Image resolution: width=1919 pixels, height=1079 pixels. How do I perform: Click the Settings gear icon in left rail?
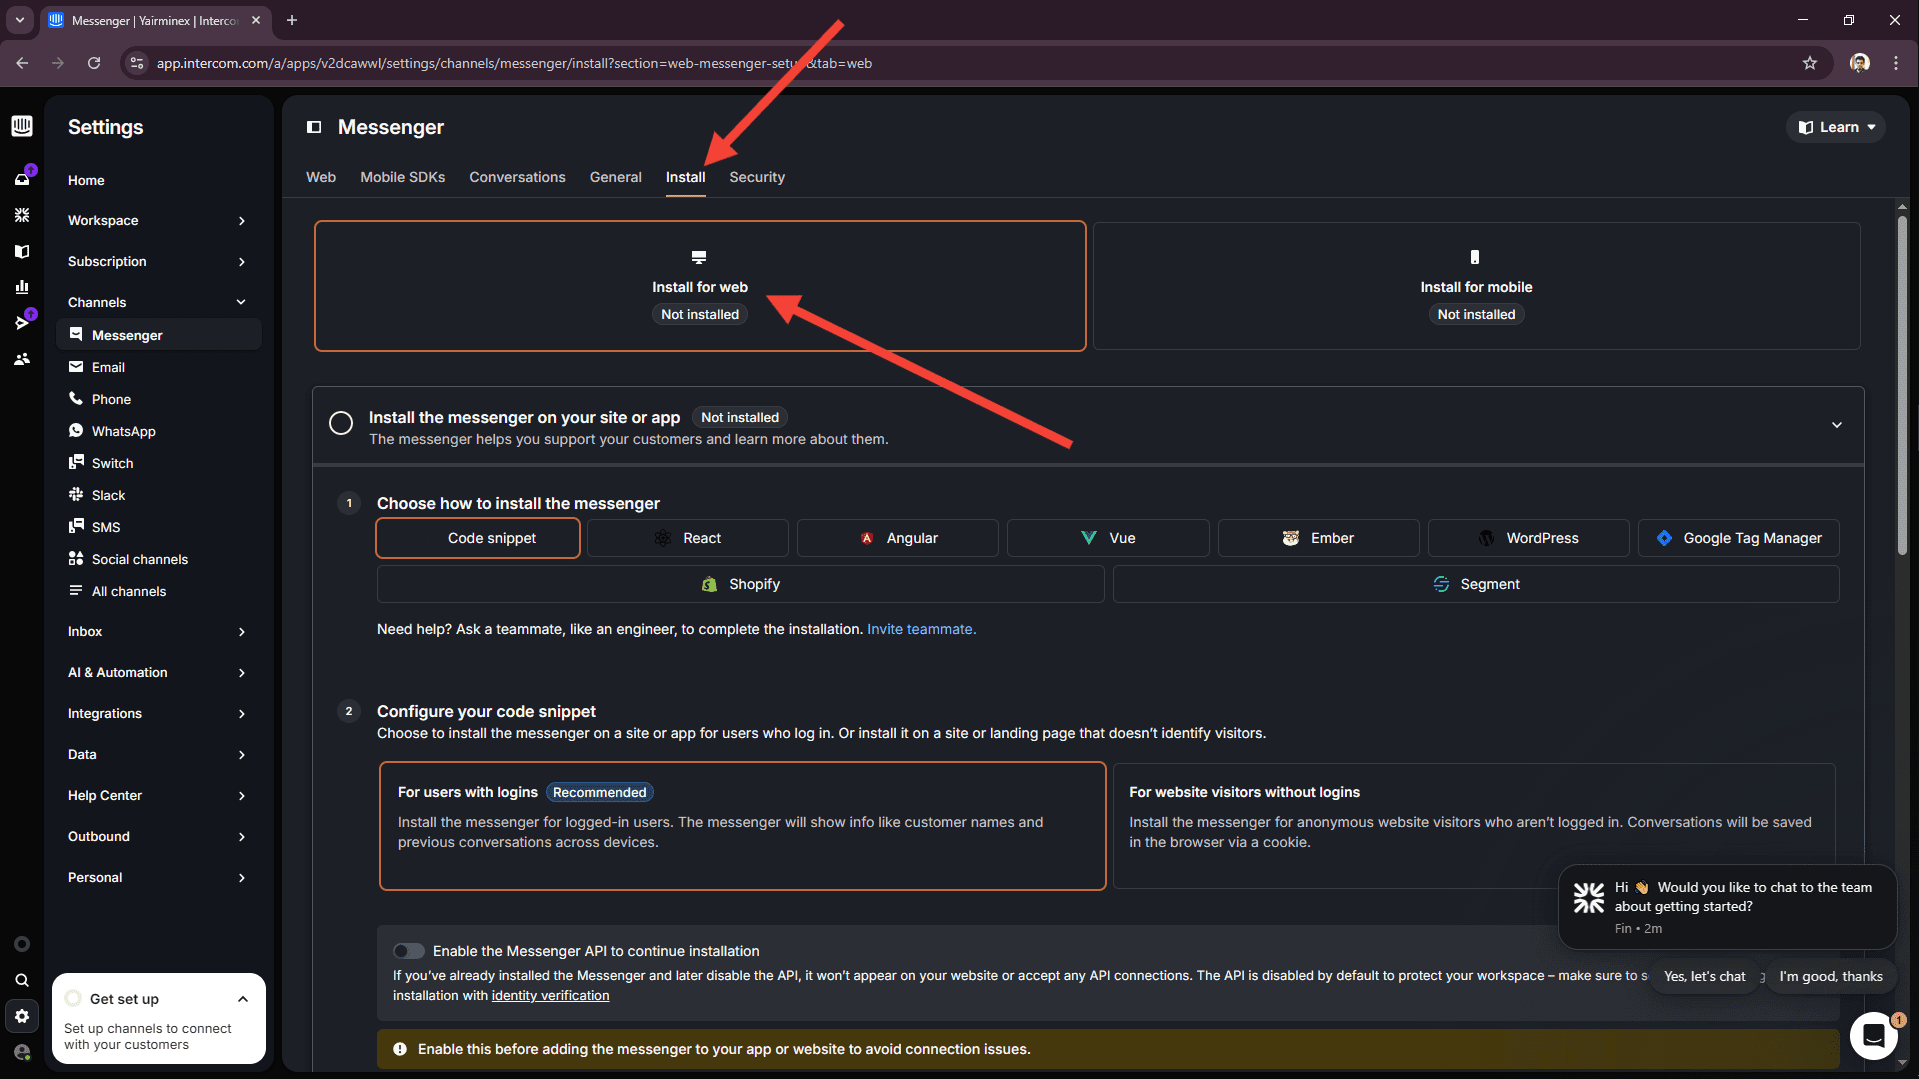[x=22, y=1017]
